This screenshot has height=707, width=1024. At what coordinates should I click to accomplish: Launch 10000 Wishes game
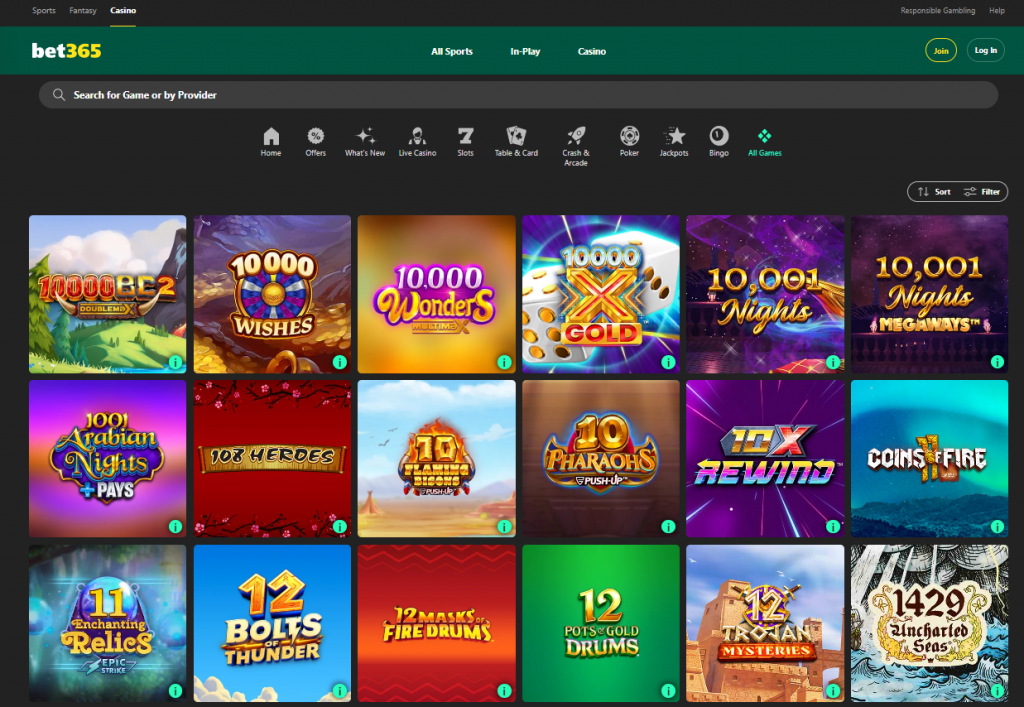pyautogui.click(x=272, y=294)
